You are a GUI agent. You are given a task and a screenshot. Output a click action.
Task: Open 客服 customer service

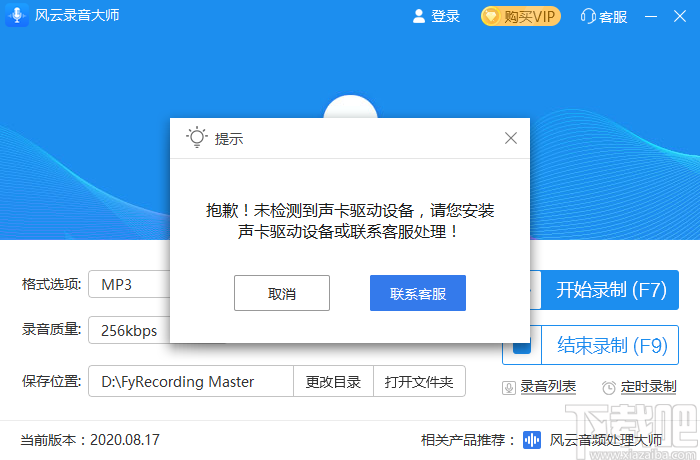[613, 17]
